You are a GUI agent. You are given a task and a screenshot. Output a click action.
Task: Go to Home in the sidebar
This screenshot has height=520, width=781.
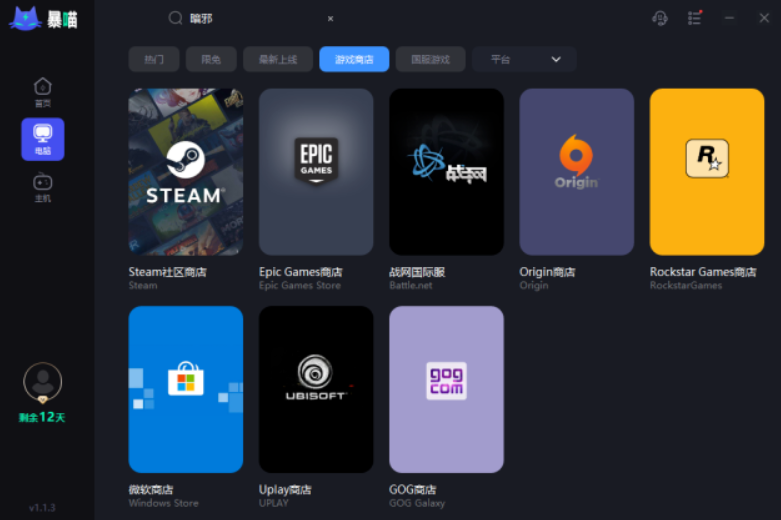tap(42, 92)
